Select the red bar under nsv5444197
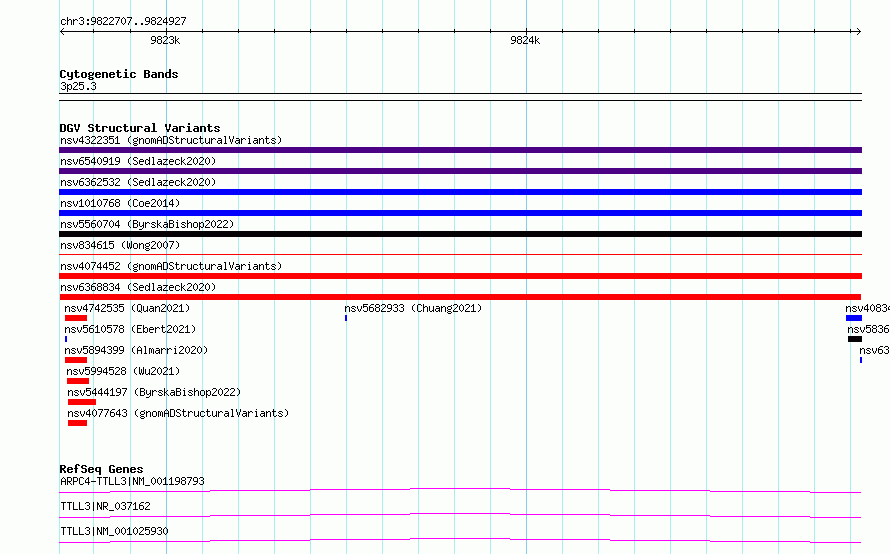The image size is (890, 554). (x=82, y=402)
